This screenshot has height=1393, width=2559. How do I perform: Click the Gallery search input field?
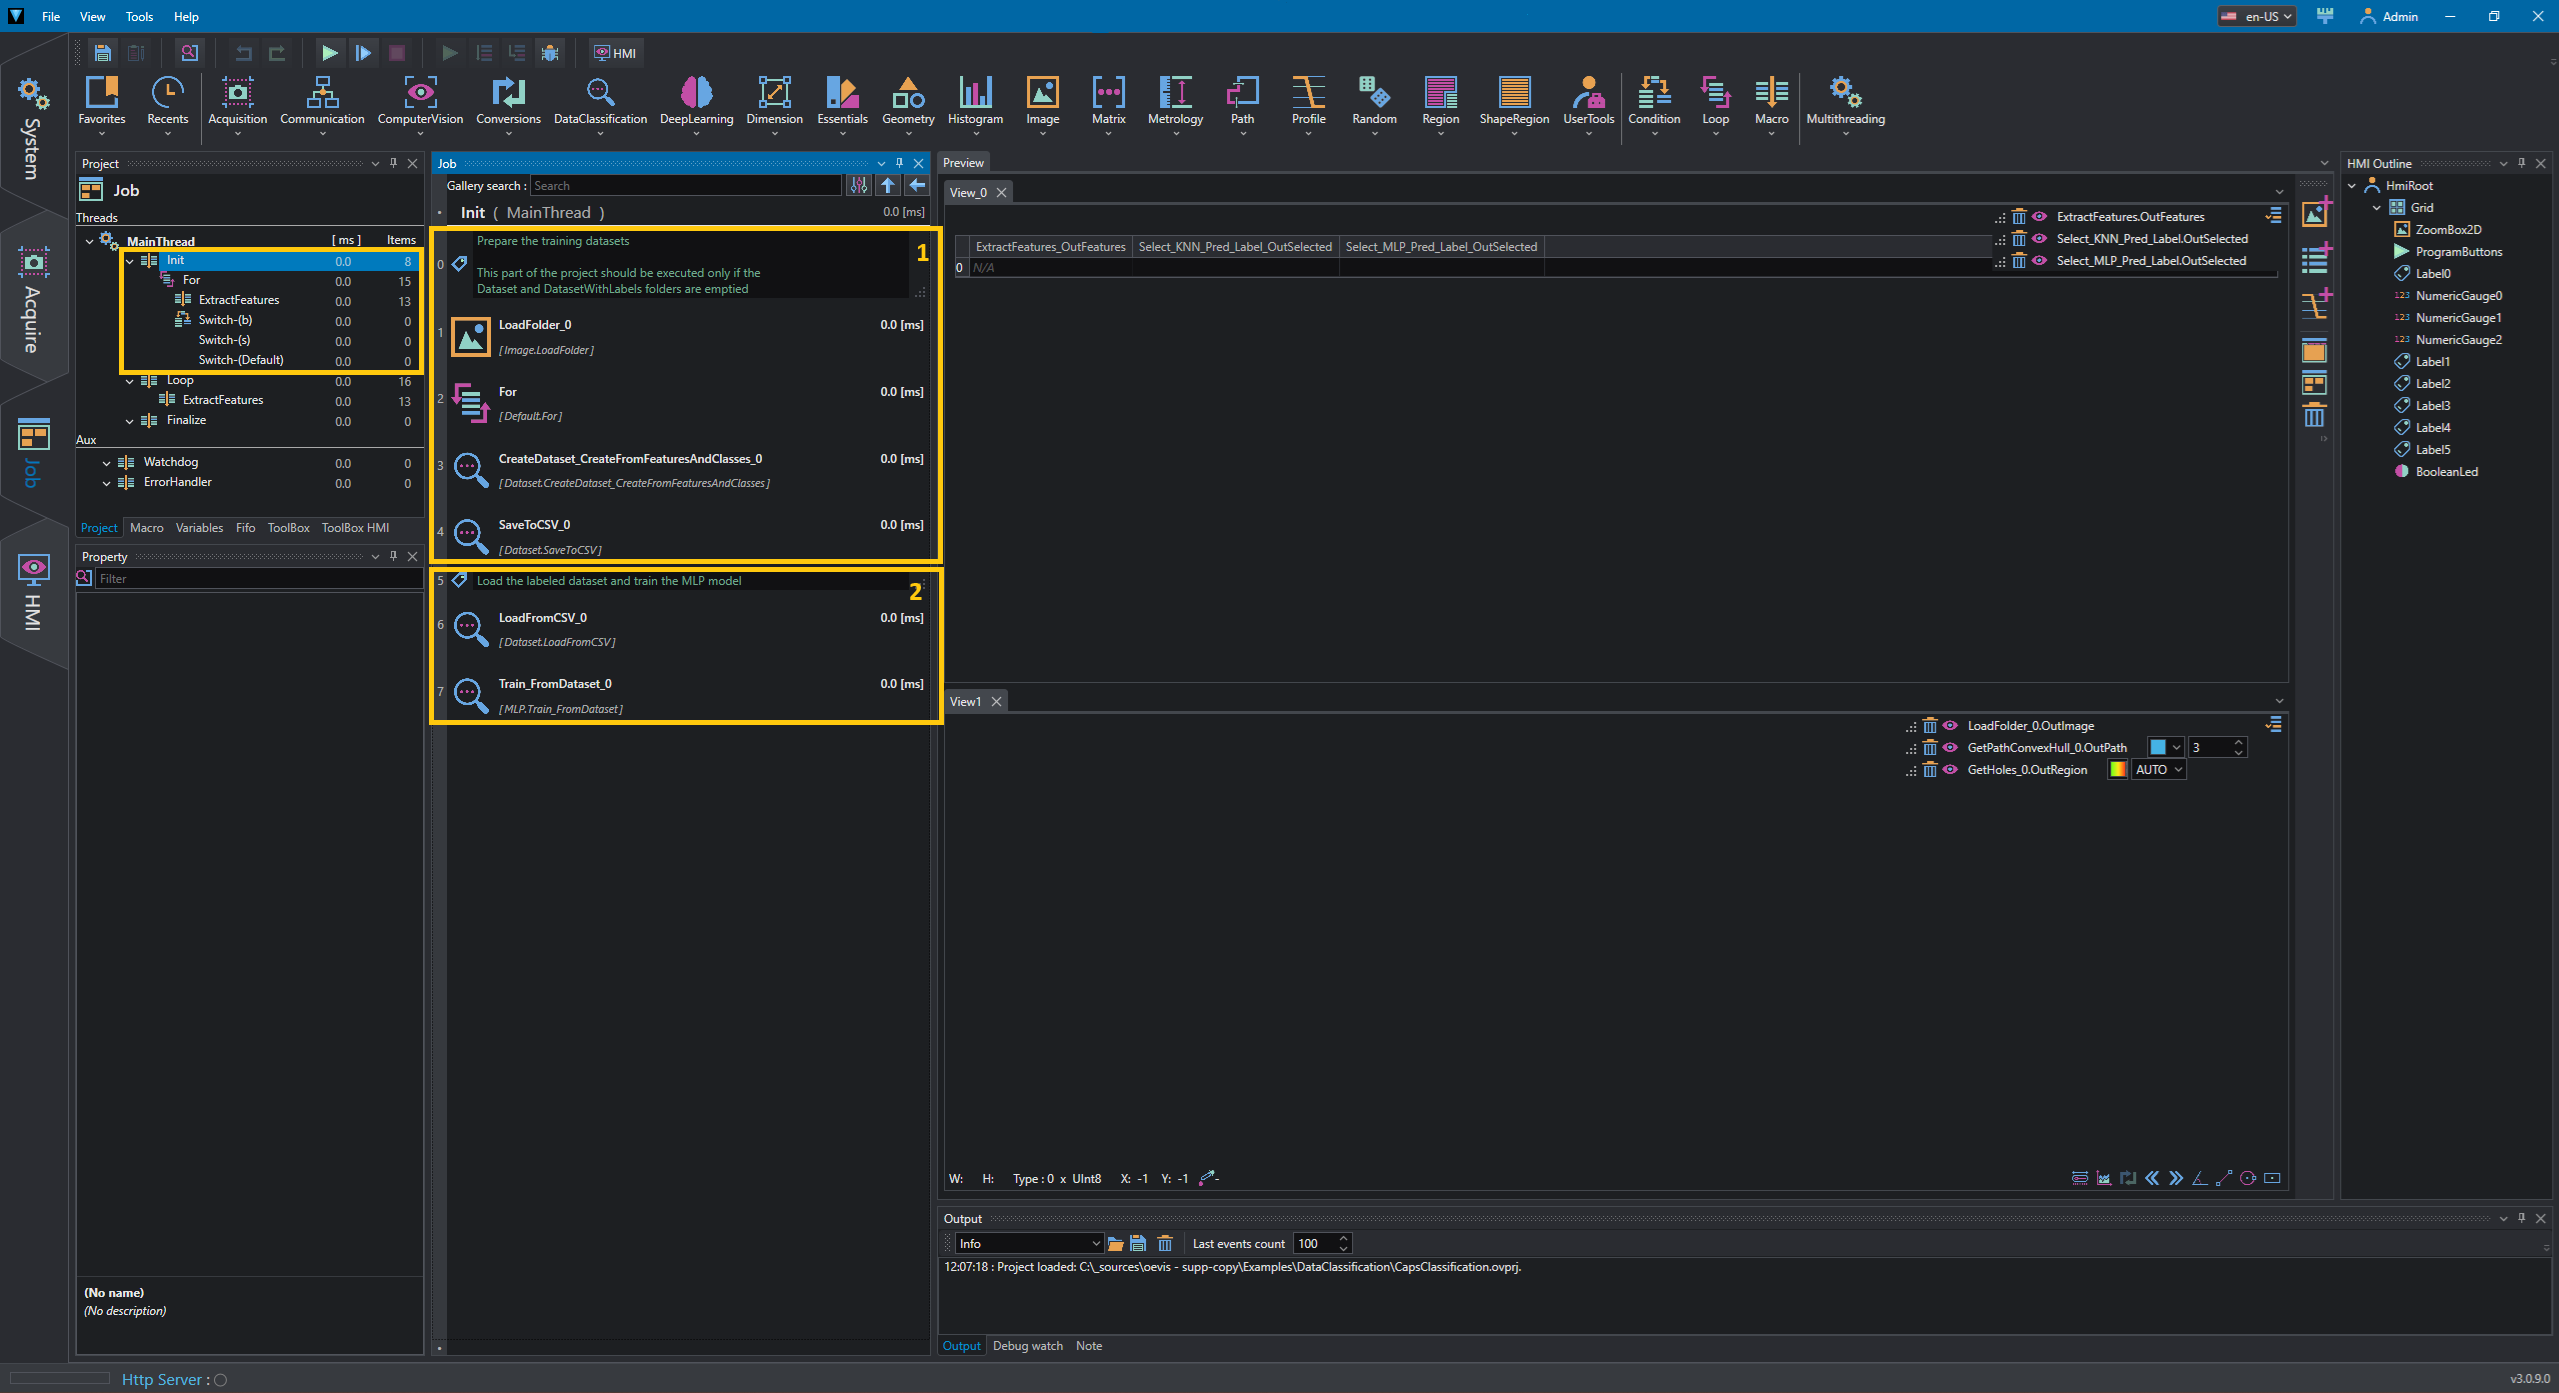tap(686, 186)
